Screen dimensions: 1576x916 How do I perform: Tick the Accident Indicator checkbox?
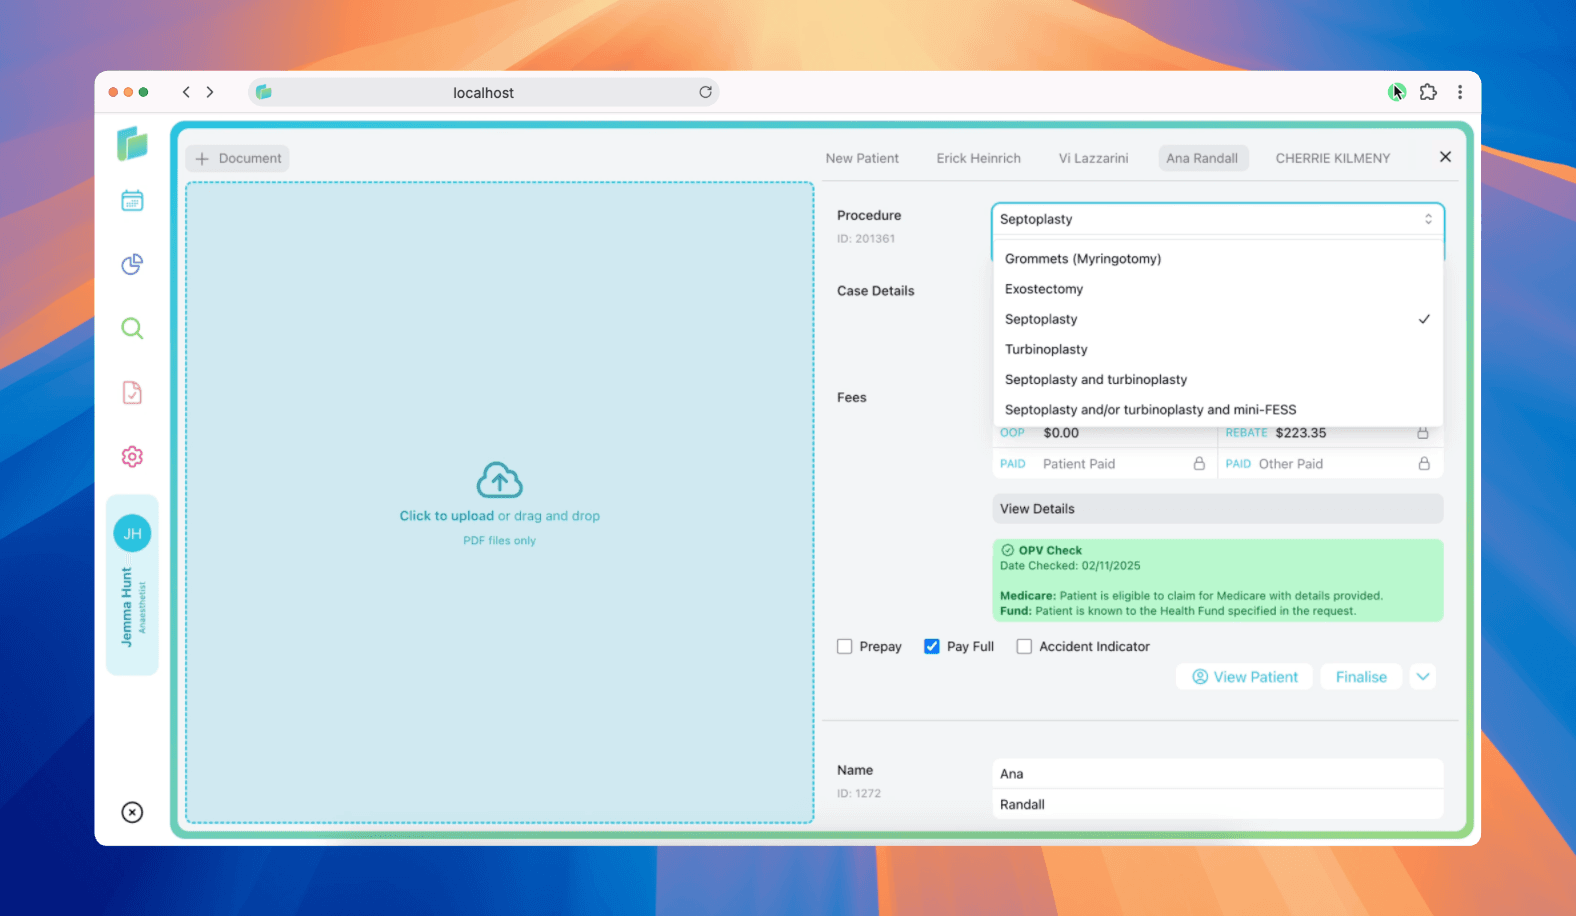[x=1024, y=647]
